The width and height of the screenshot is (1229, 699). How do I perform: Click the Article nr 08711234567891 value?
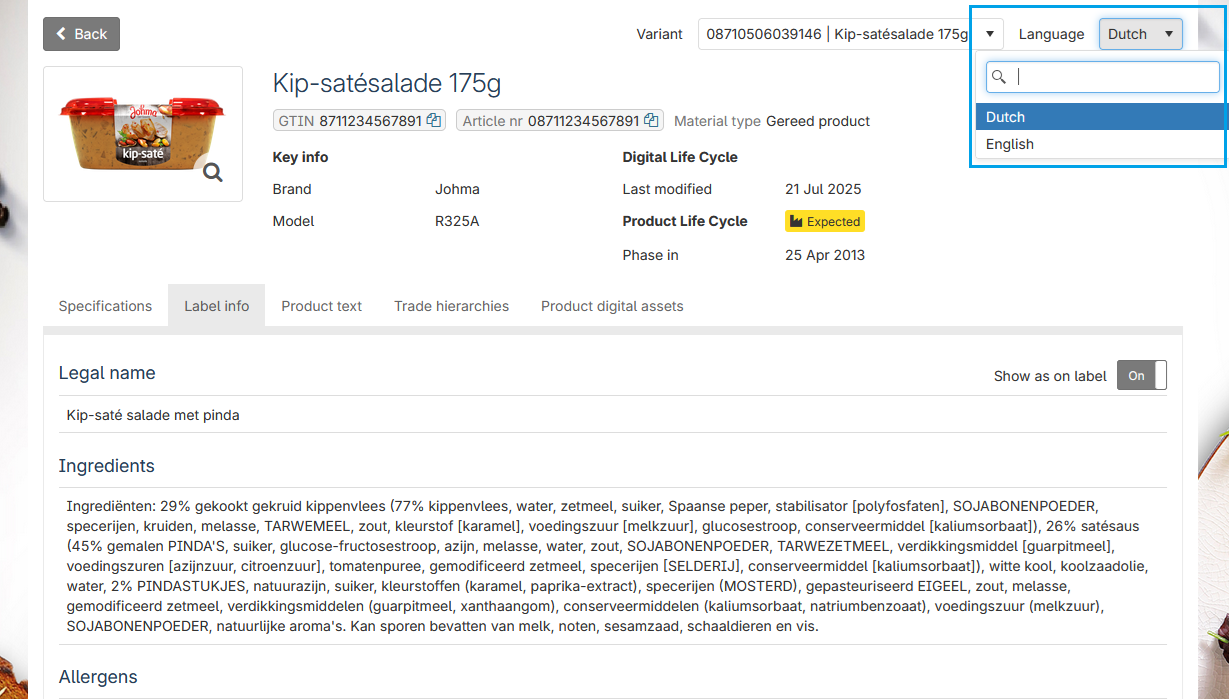[x=583, y=121]
